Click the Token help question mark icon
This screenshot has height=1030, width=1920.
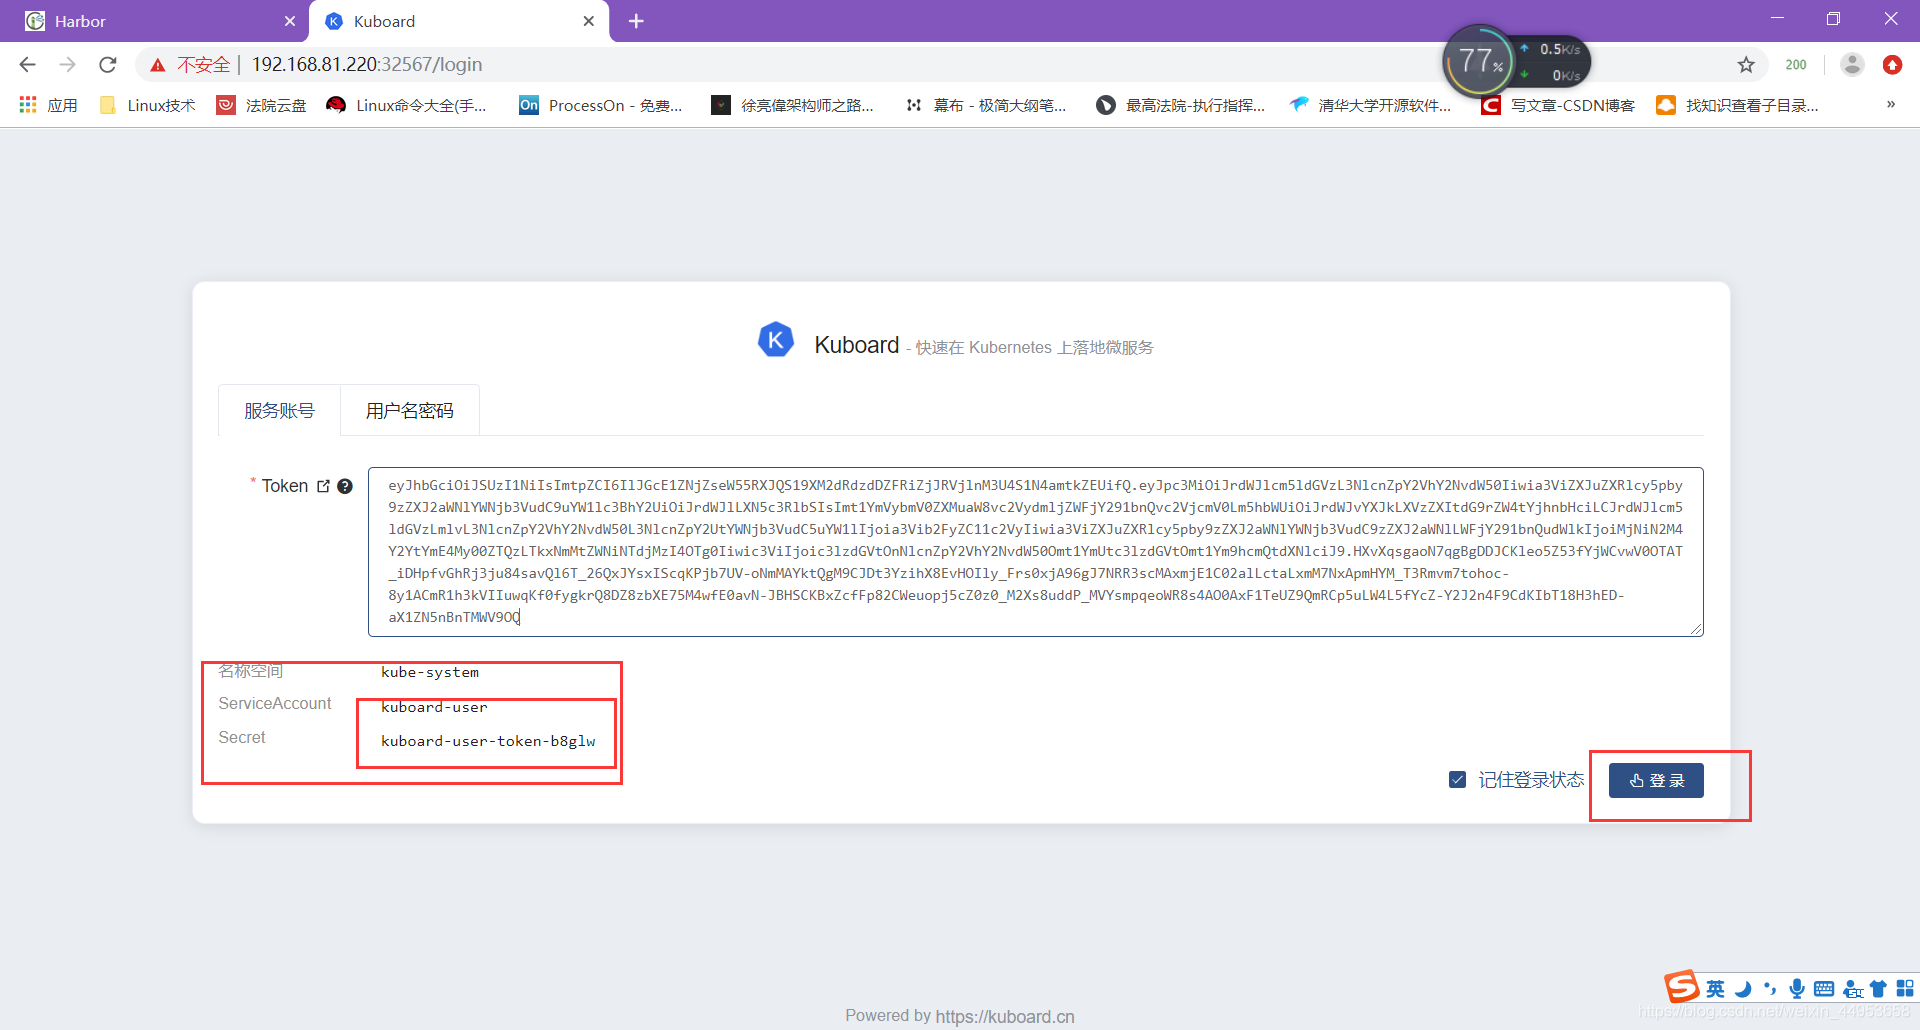point(345,486)
